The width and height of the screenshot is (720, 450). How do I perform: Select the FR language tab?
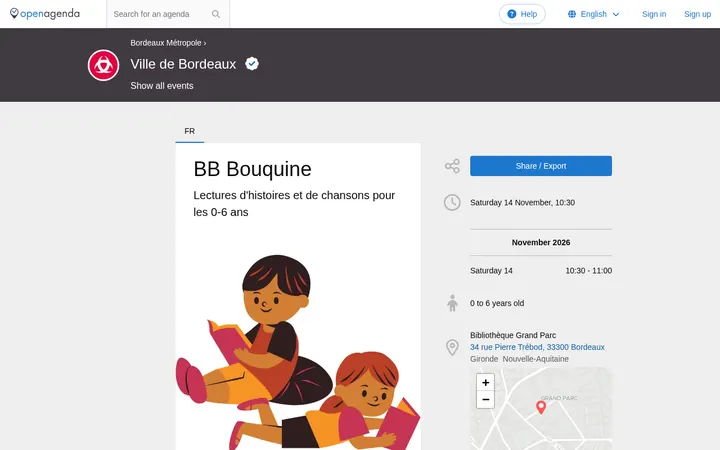point(190,131)
